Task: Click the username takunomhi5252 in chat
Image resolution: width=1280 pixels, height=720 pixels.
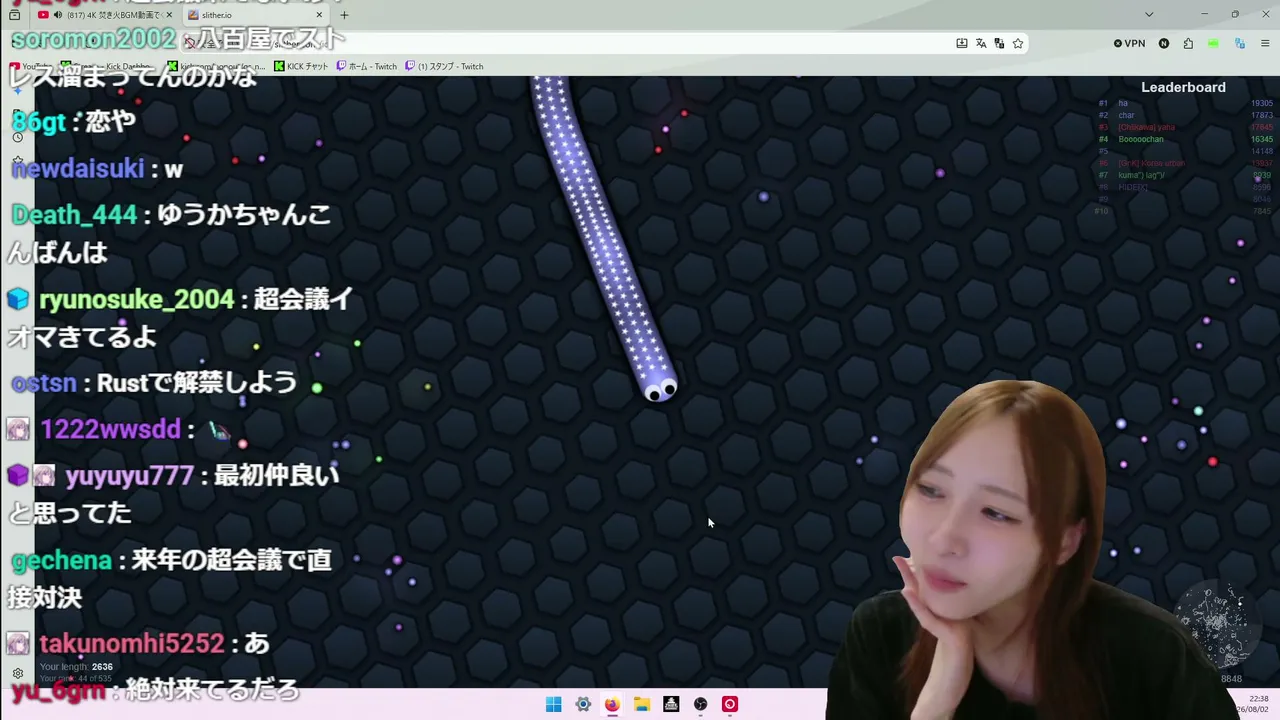Action: [x=132, y=643]
